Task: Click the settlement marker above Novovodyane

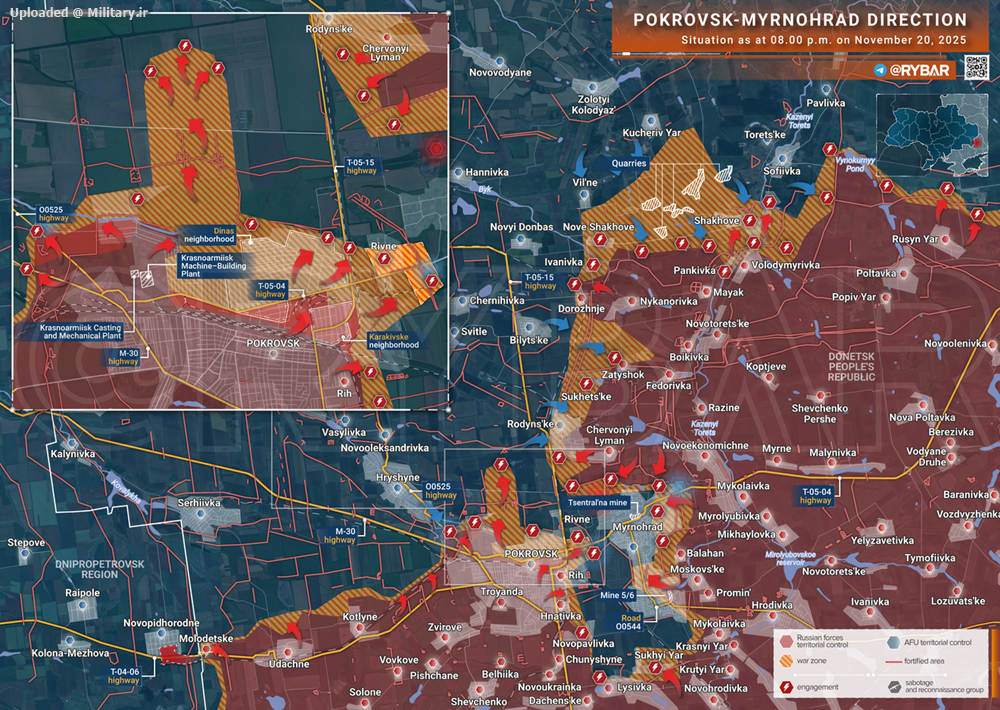Action: [x=500, y=60]
